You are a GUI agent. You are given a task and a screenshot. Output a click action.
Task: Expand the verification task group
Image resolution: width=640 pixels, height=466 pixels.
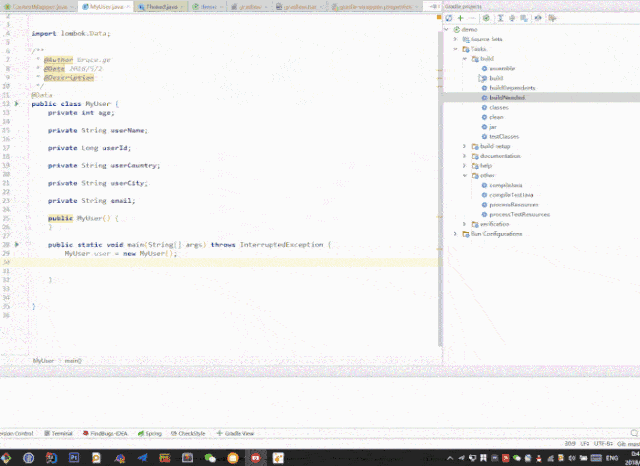coord(465,224)
